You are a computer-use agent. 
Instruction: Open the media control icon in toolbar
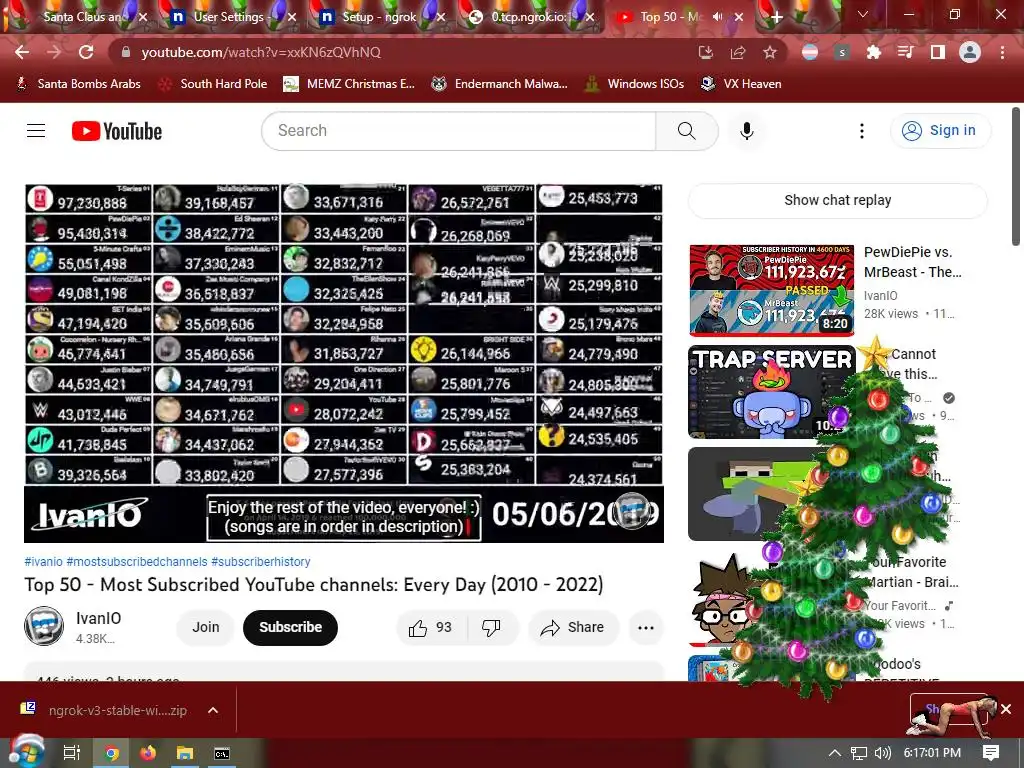905,52
